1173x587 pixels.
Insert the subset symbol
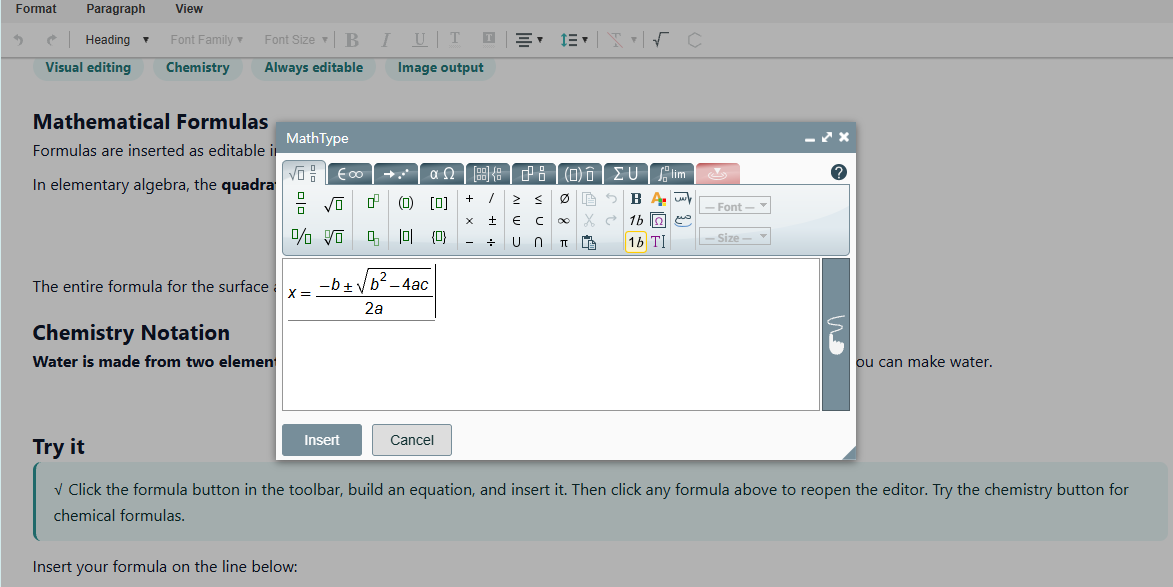[539, 221]
